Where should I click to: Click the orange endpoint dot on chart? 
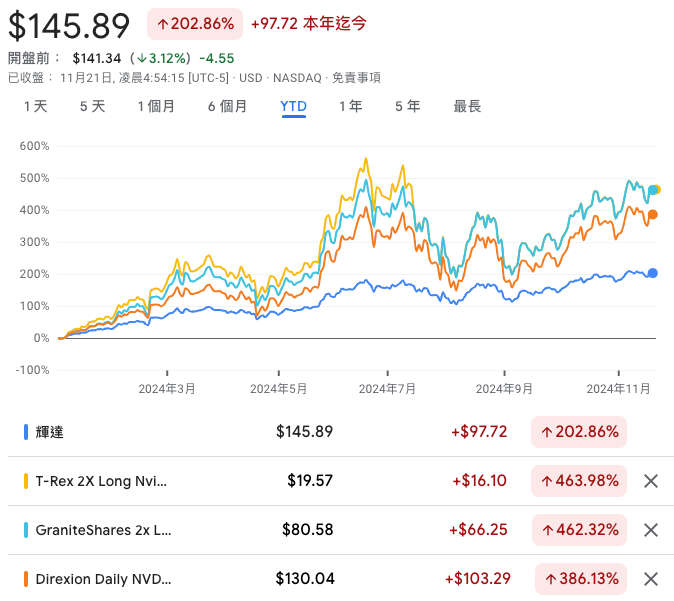coord(653,215)
